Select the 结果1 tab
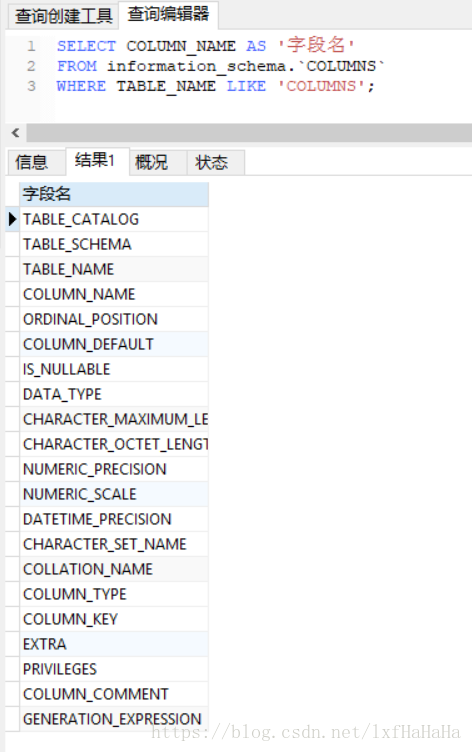The image size is (472, 752). (97, 161)
